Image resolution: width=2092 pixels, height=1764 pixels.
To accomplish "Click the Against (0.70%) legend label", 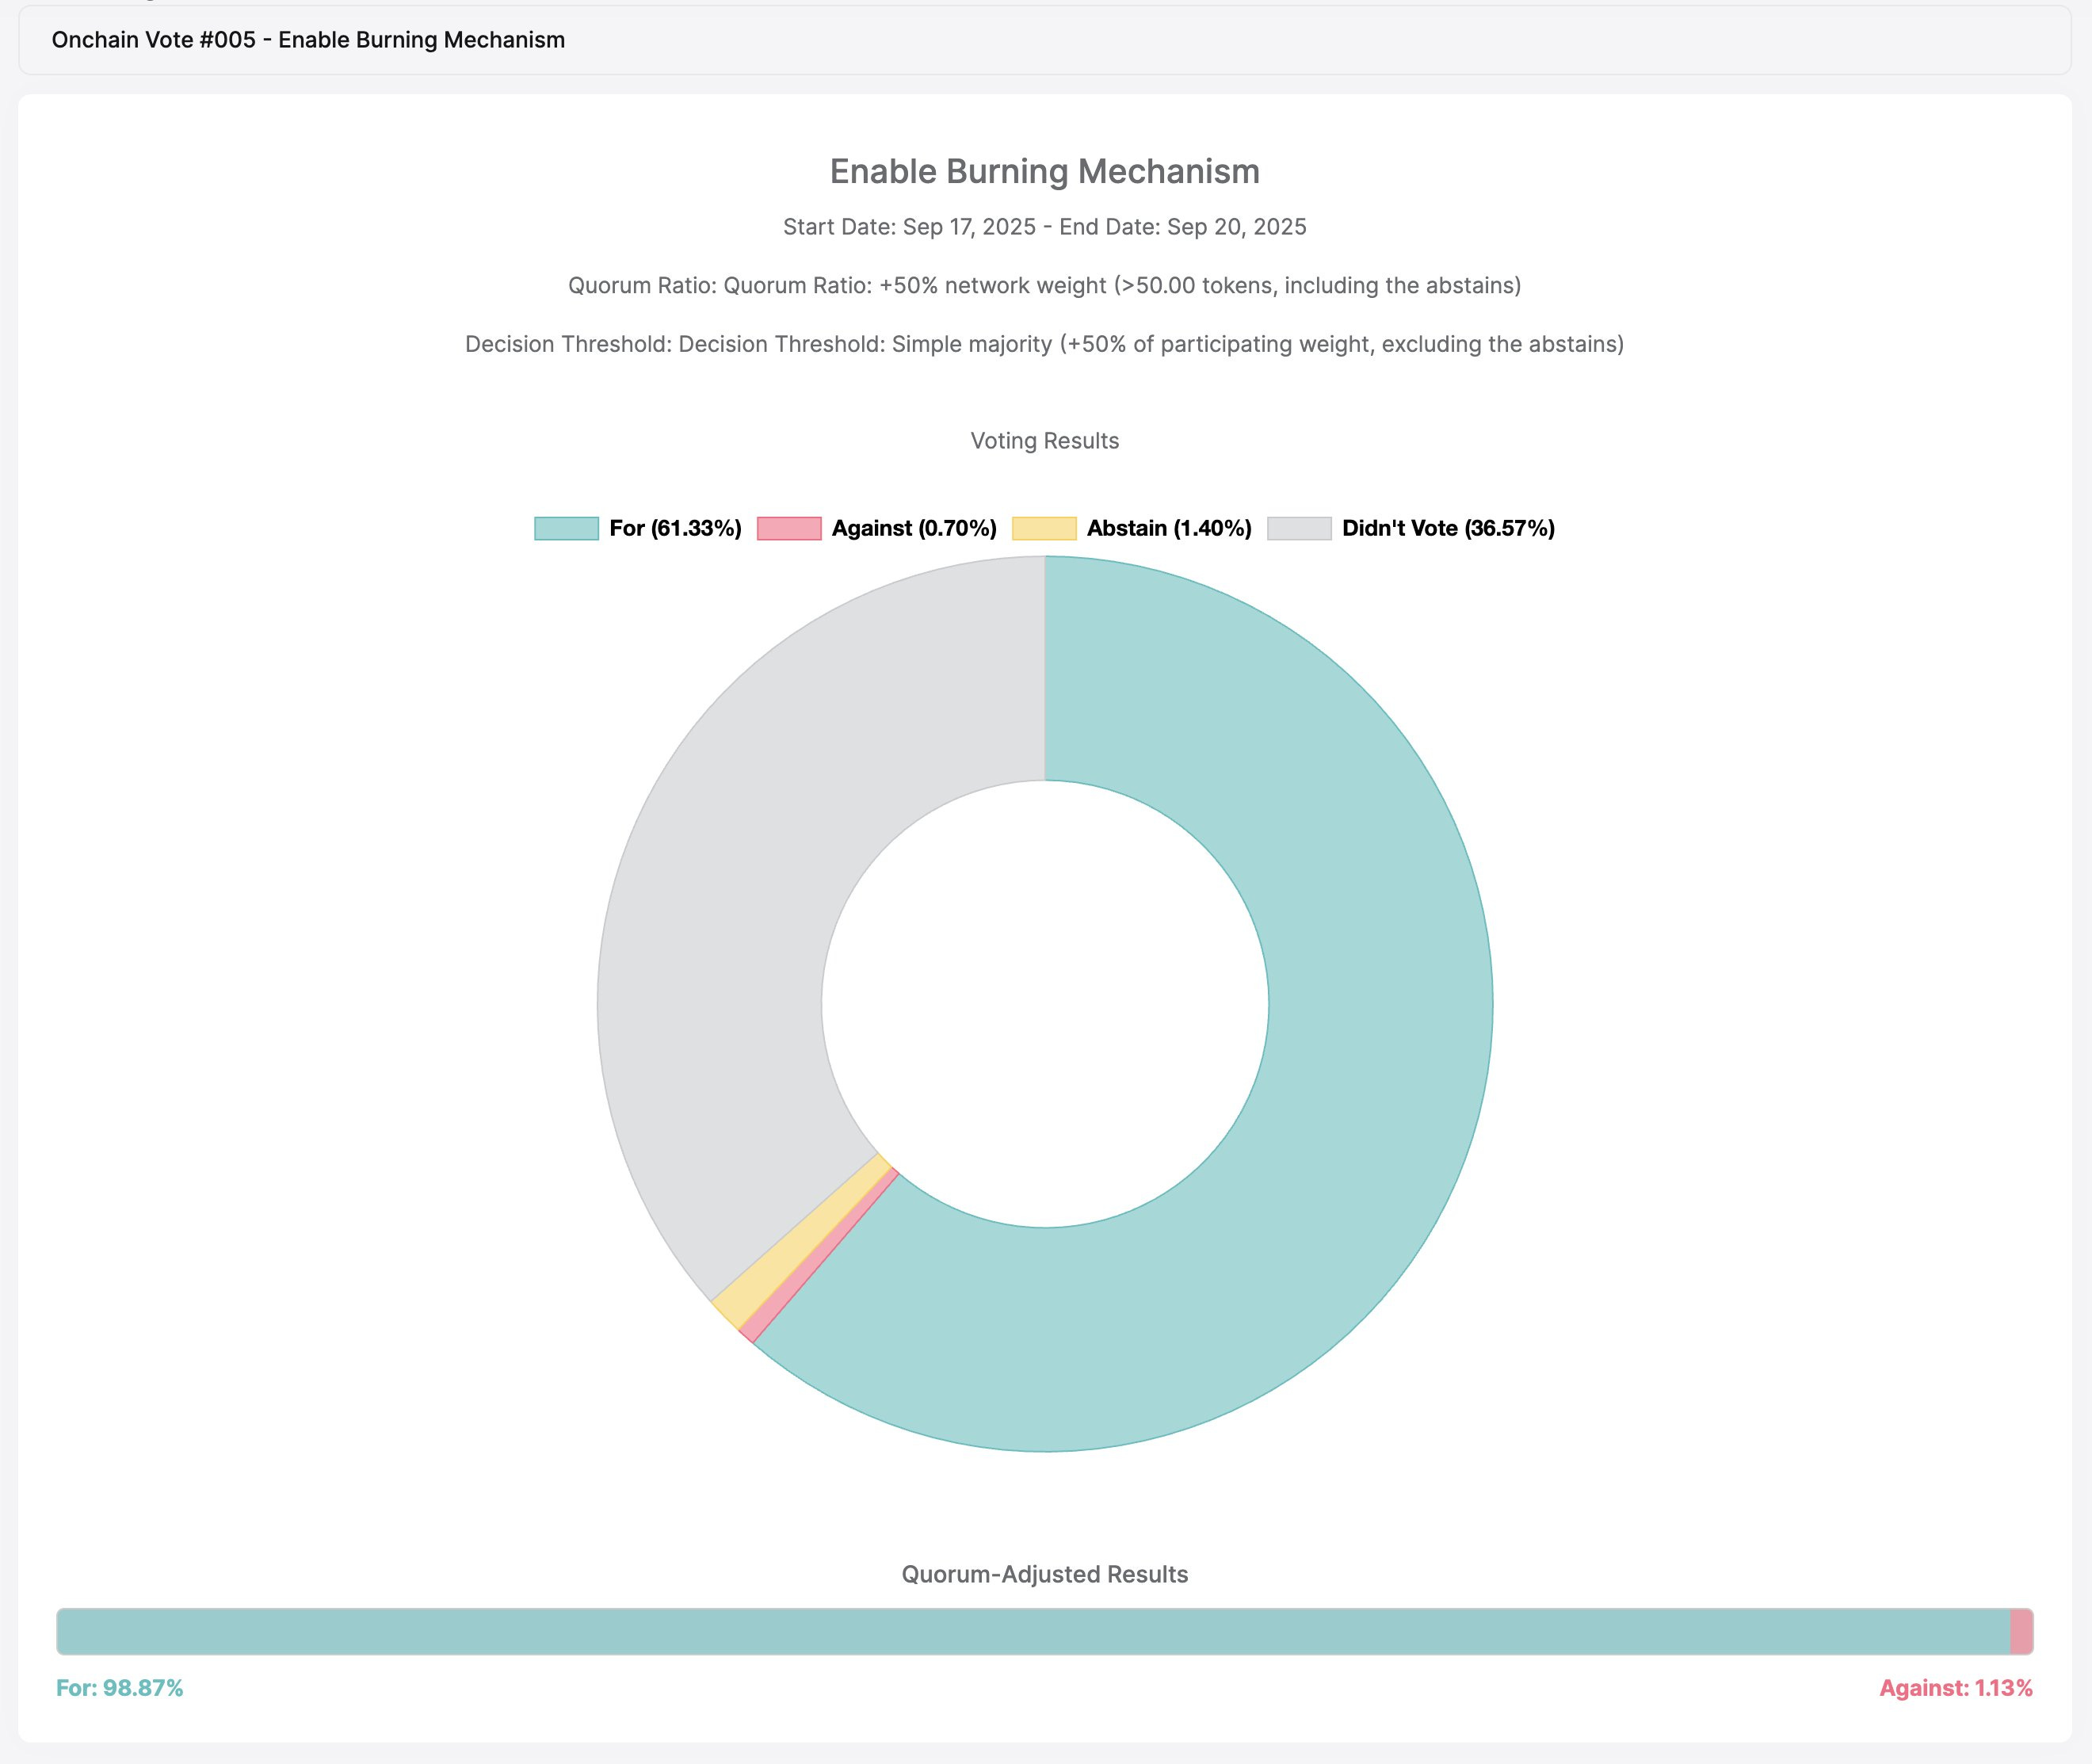I will coord(914,528).
